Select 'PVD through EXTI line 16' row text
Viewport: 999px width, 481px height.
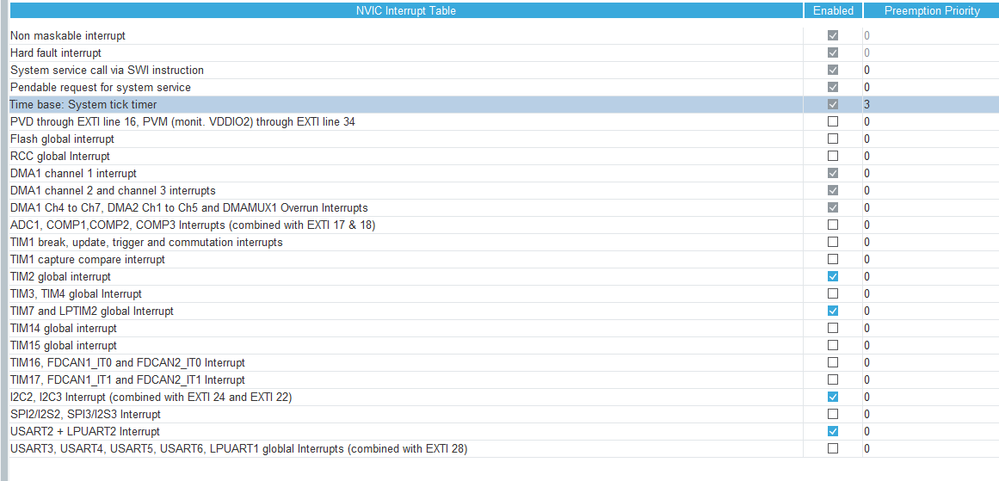183,122
